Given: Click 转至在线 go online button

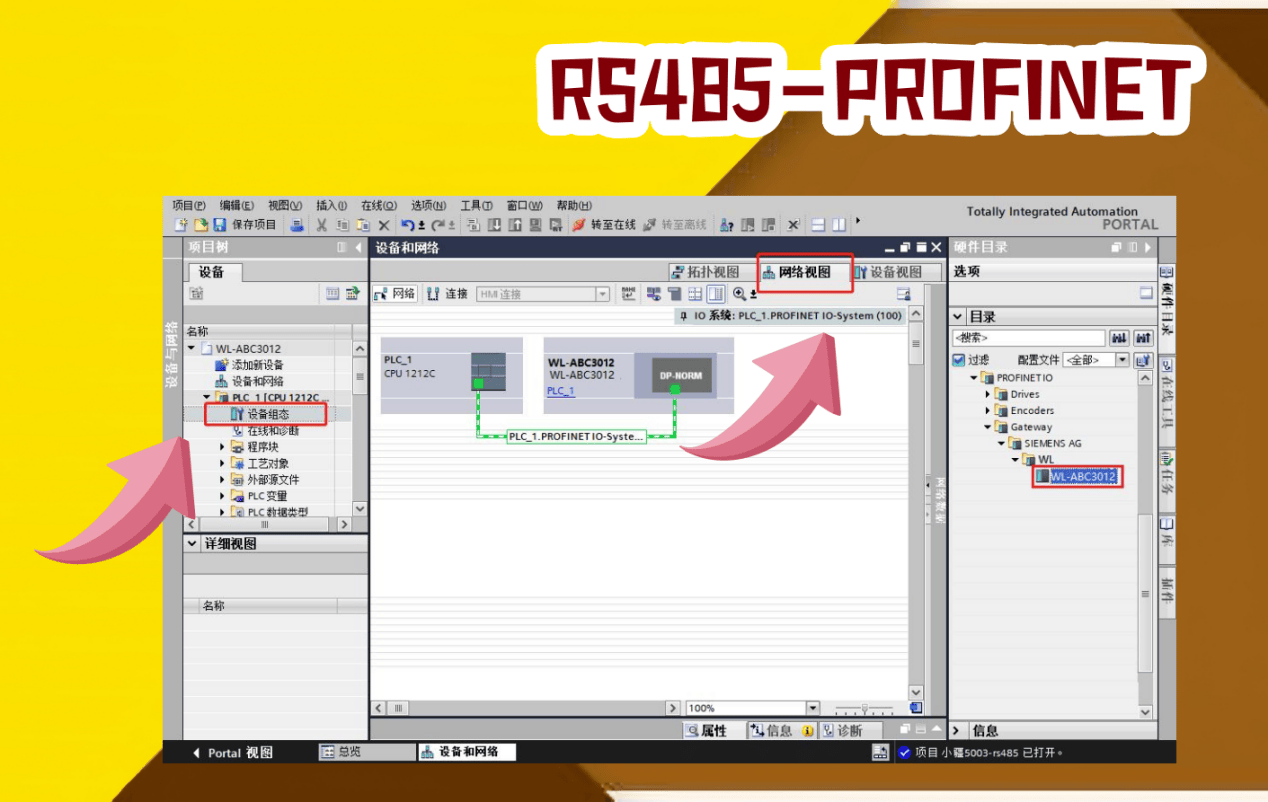Looking at the screenshot, I should [x=605, y=225].
